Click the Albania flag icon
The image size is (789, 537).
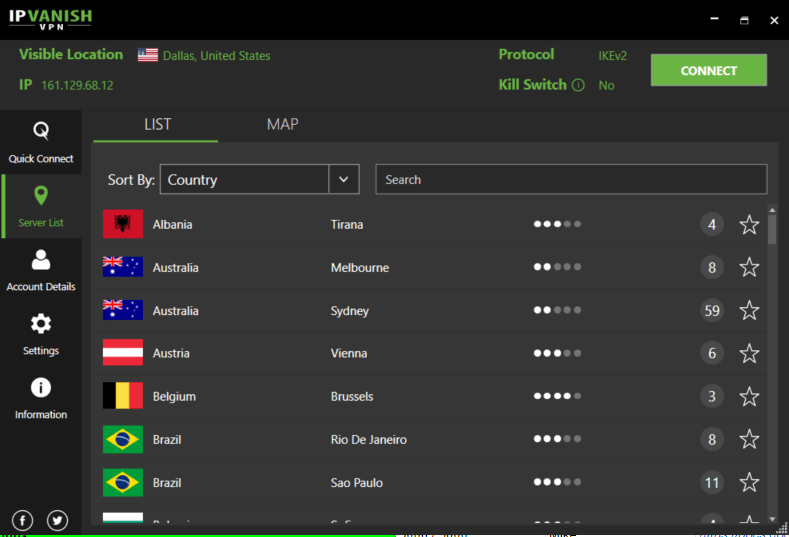pos(123,224)
